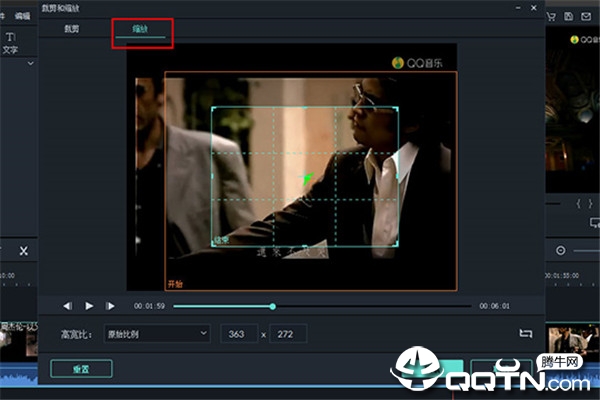600x400 pixels.
Task: Click the playback progress slider handle
Action: (x=272, y=306)
